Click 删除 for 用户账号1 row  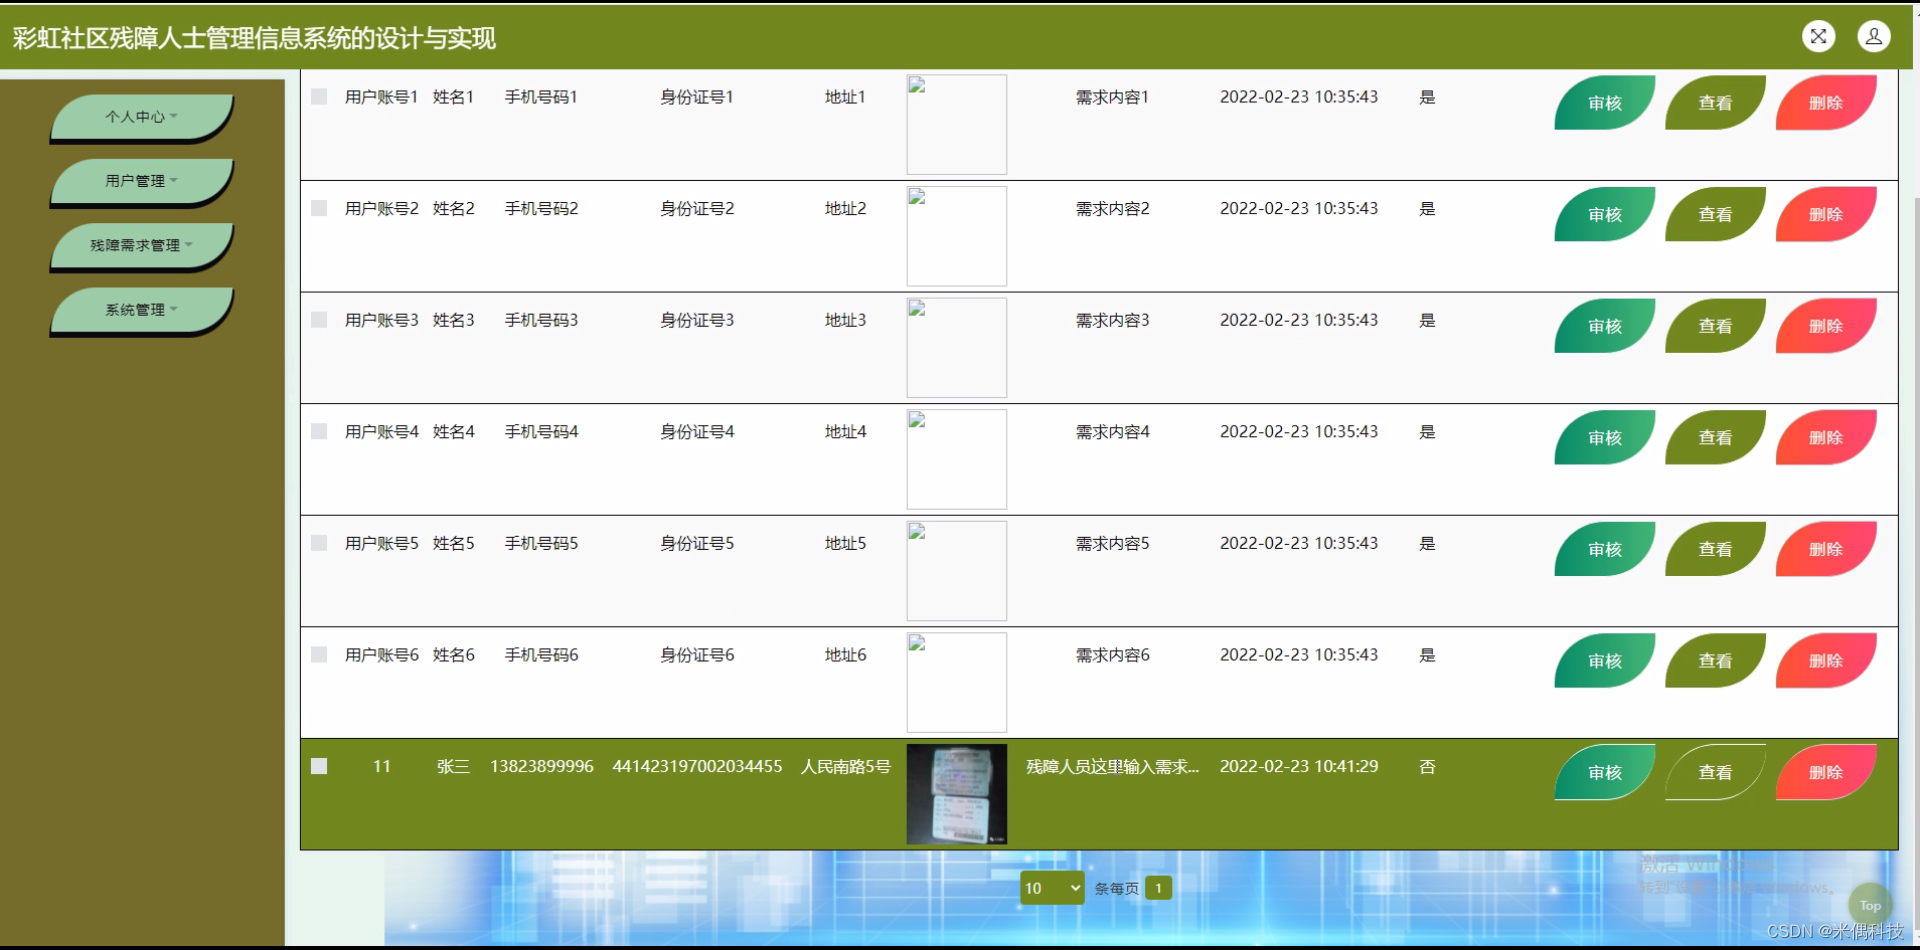point(1826,103)
